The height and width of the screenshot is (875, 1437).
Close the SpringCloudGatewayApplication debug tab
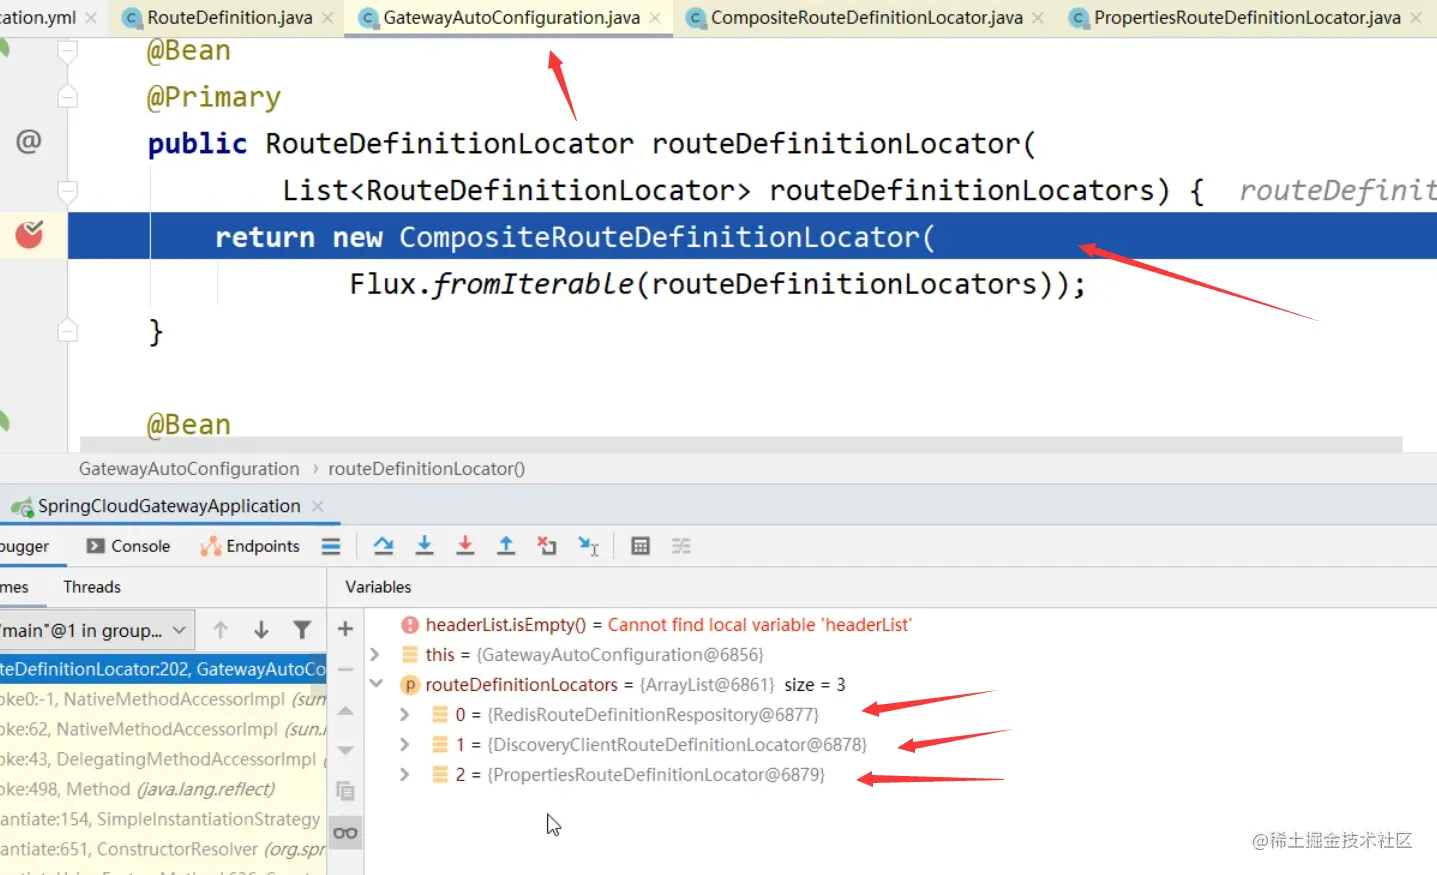pos(318,506)
